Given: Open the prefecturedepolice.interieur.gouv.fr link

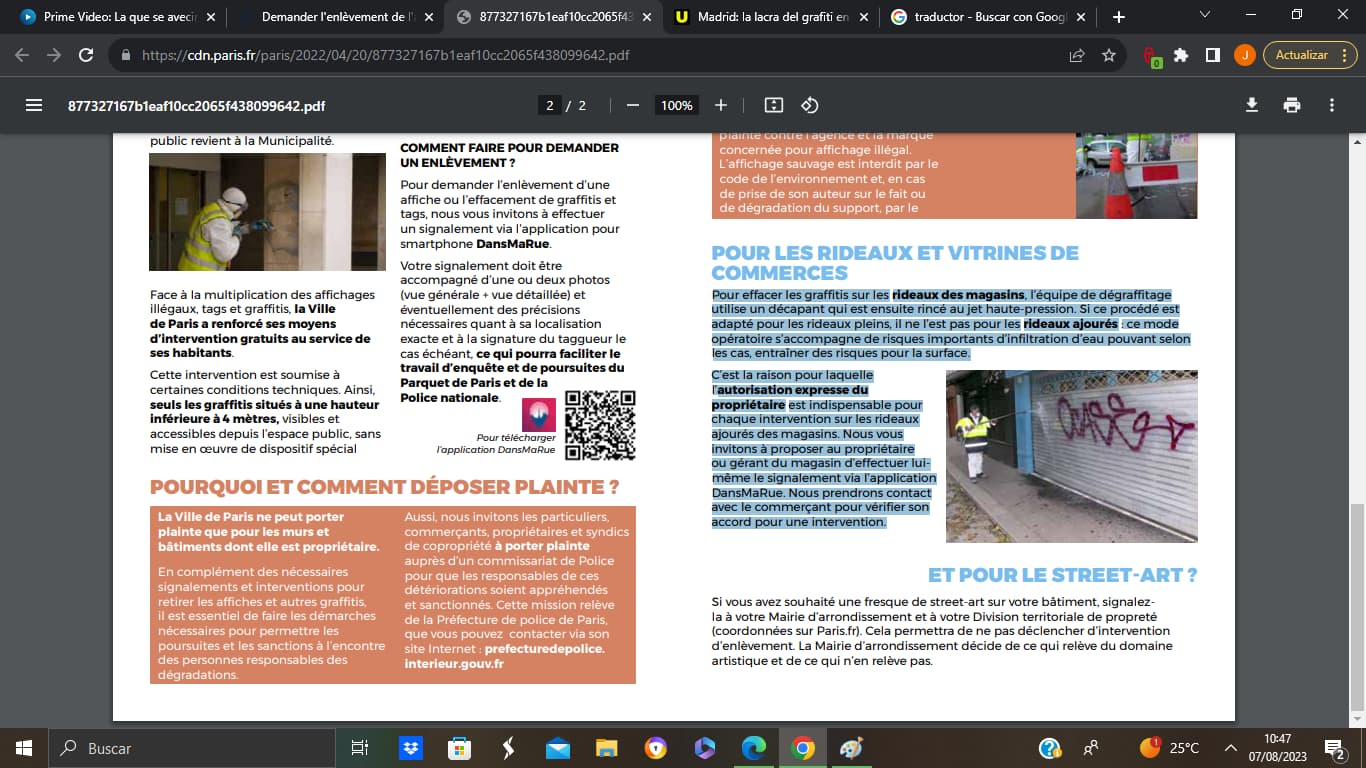Looking at the screenshot, I should pyautogui.click(x=504, y=656).
